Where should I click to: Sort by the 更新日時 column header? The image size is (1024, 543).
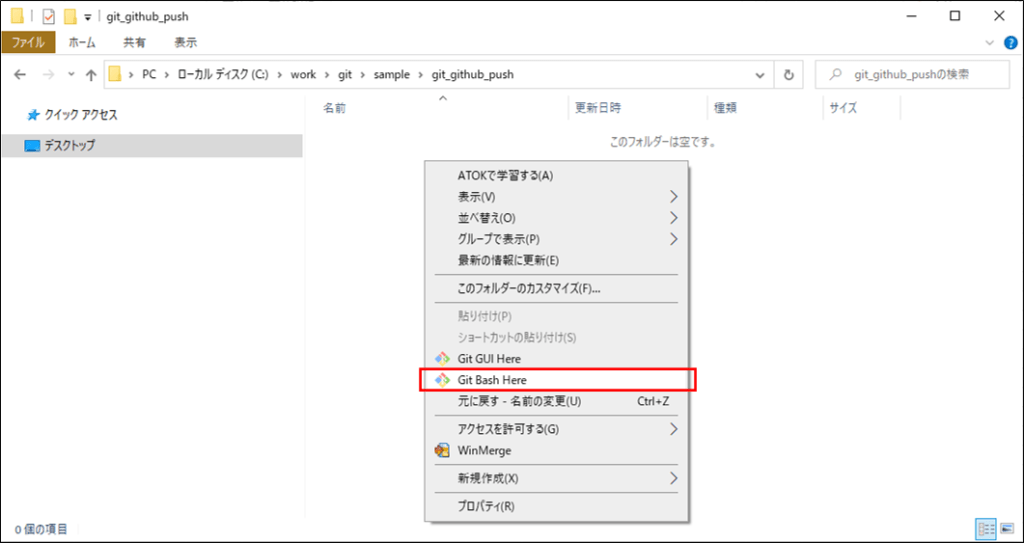click(598, 108)
